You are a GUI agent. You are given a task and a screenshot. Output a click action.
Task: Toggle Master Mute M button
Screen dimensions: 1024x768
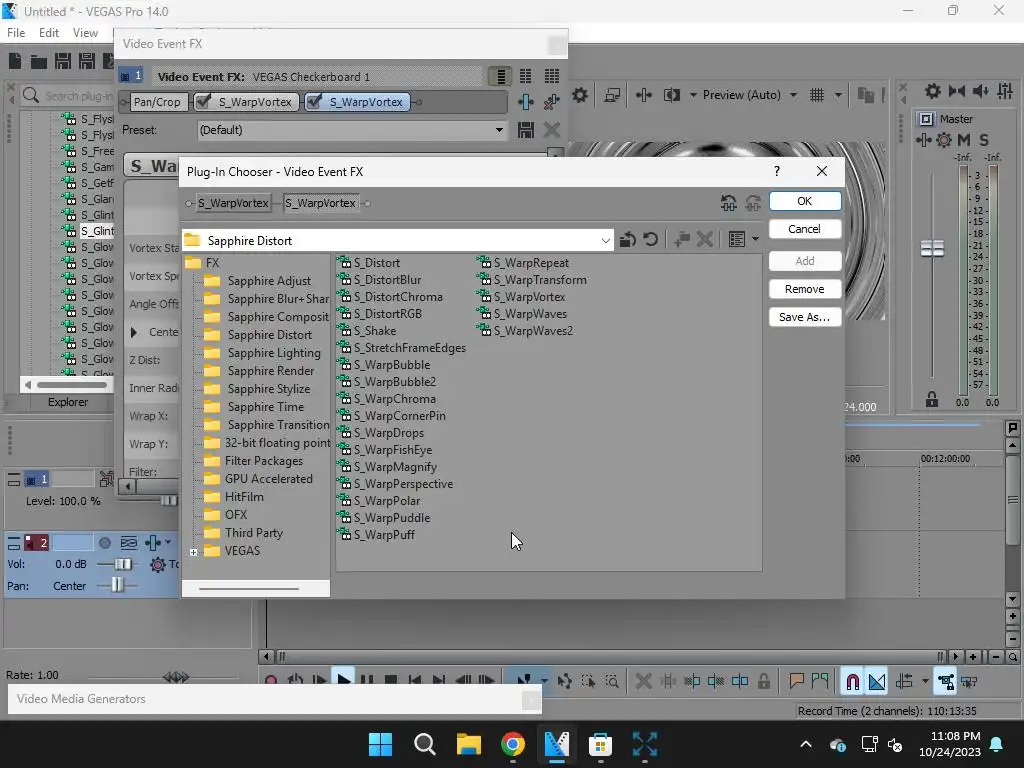(x=964, y=140)
